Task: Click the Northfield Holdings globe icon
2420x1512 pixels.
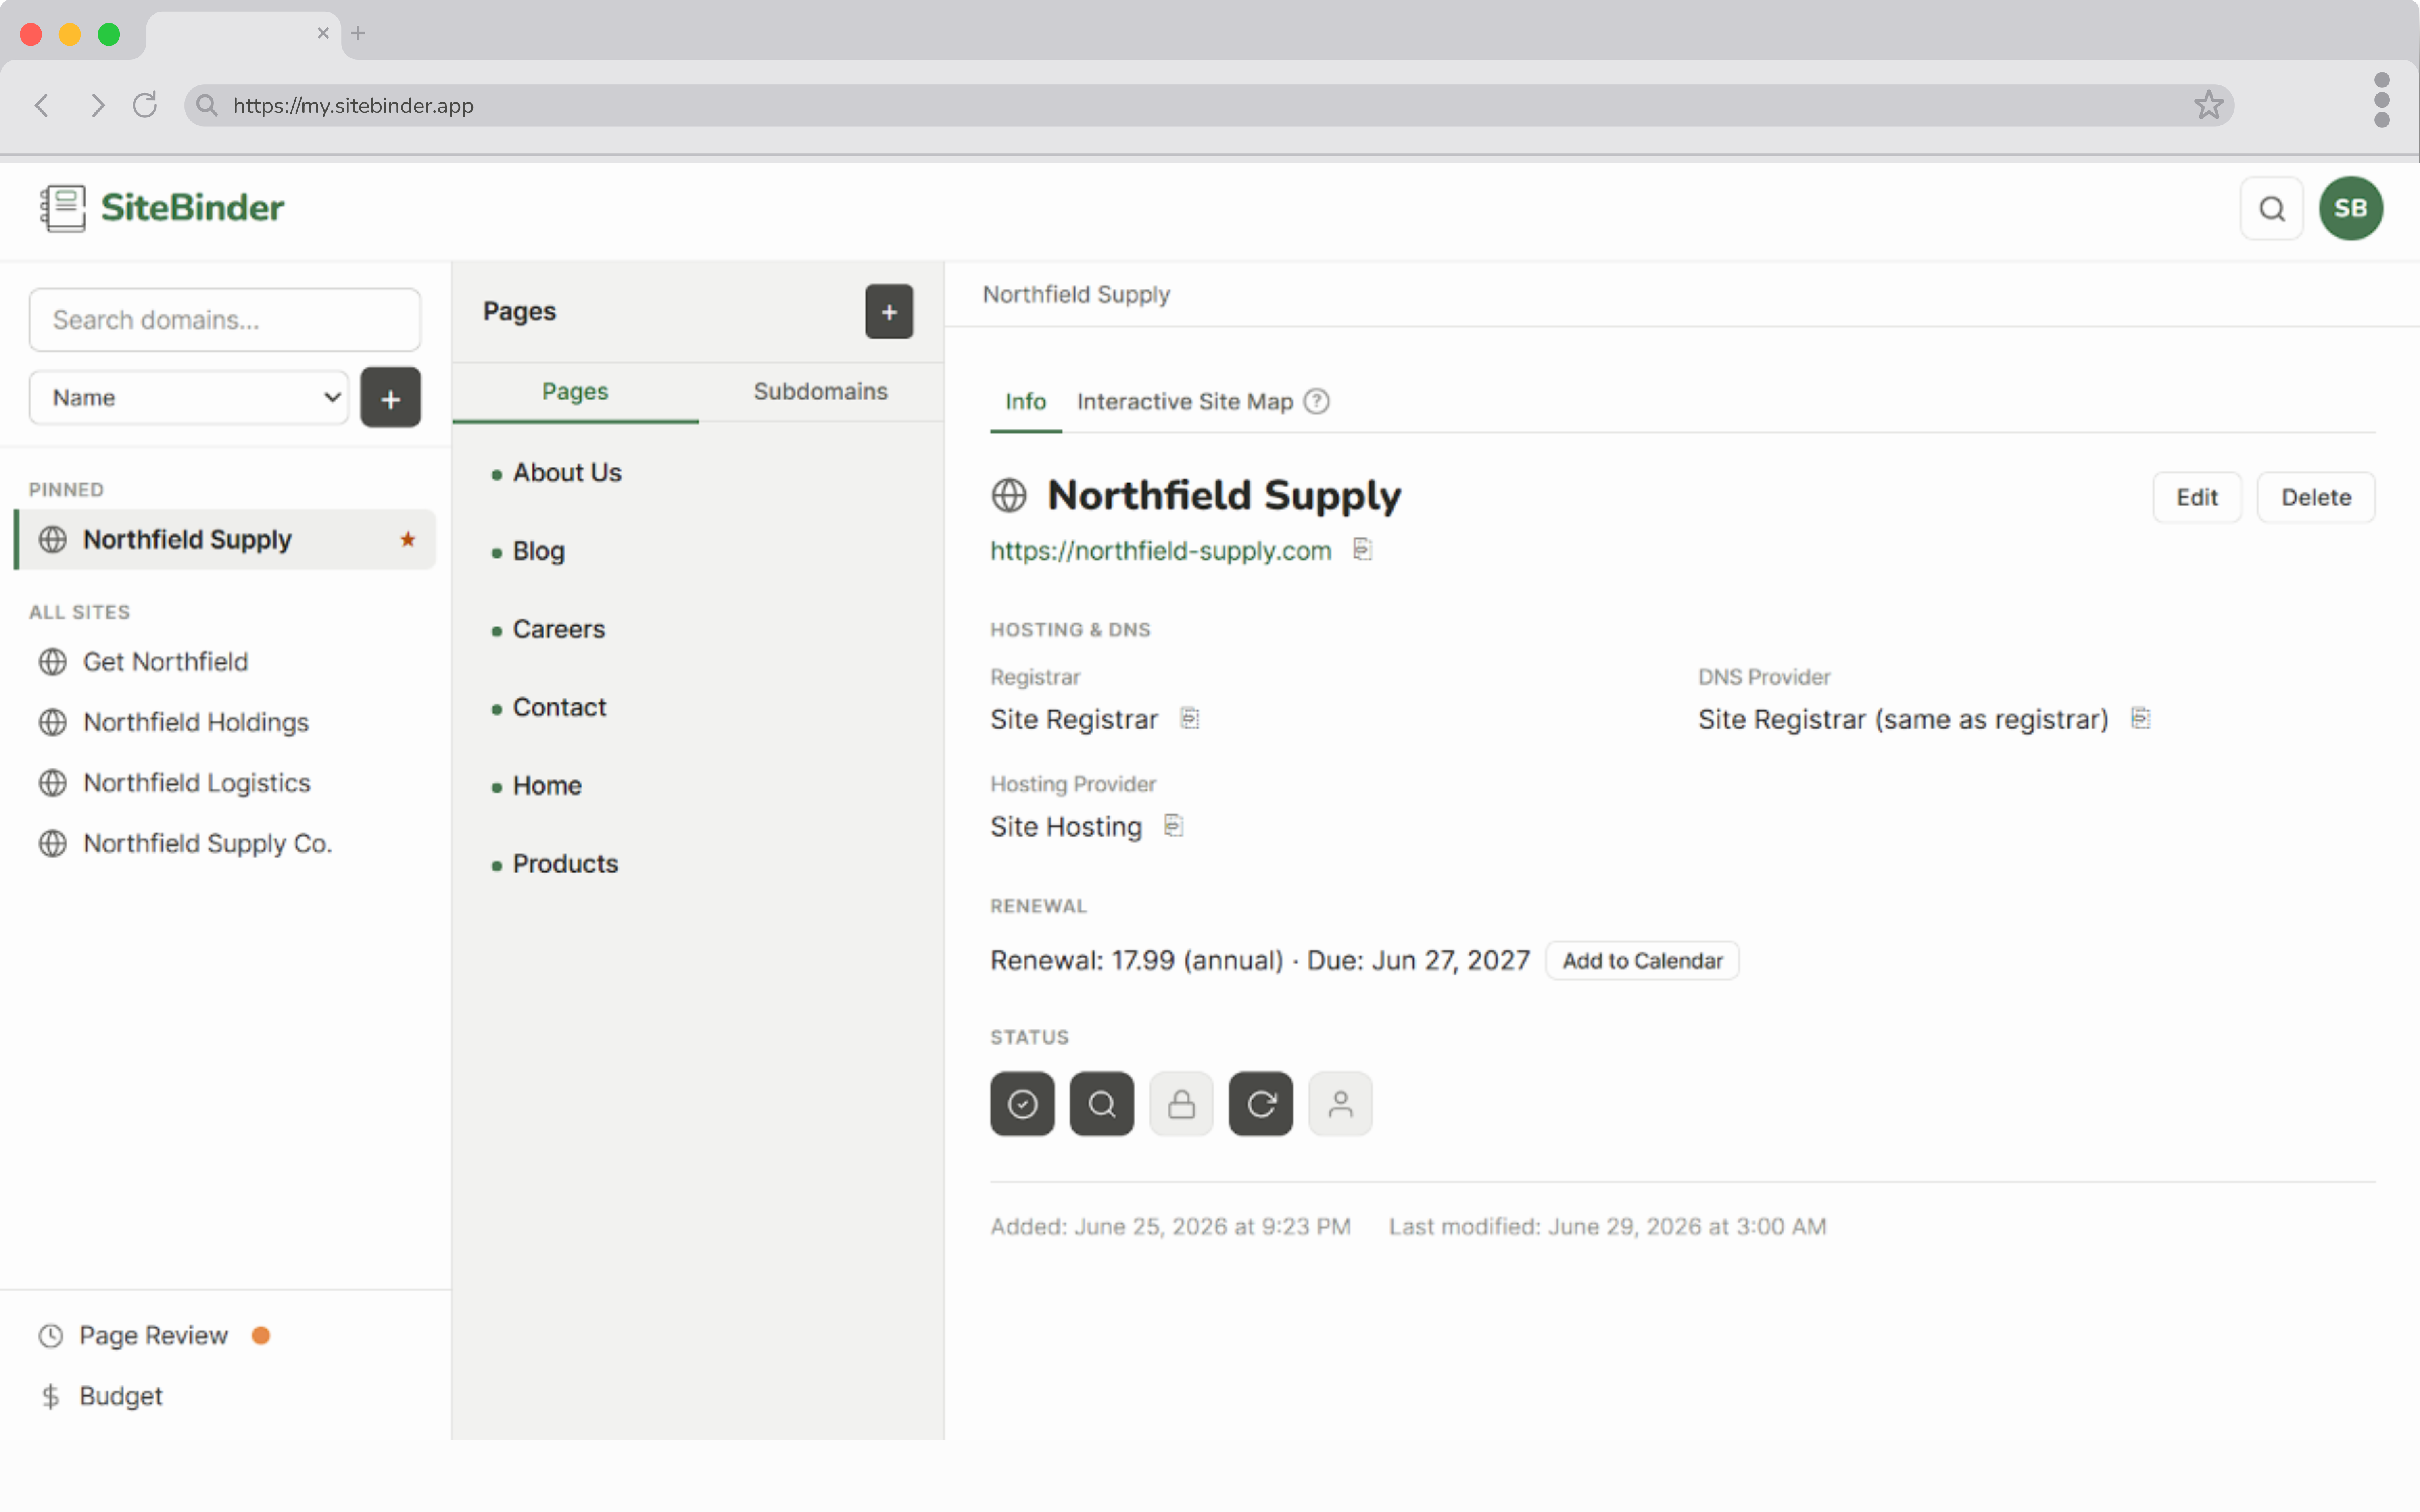Action: coord(52,722)
